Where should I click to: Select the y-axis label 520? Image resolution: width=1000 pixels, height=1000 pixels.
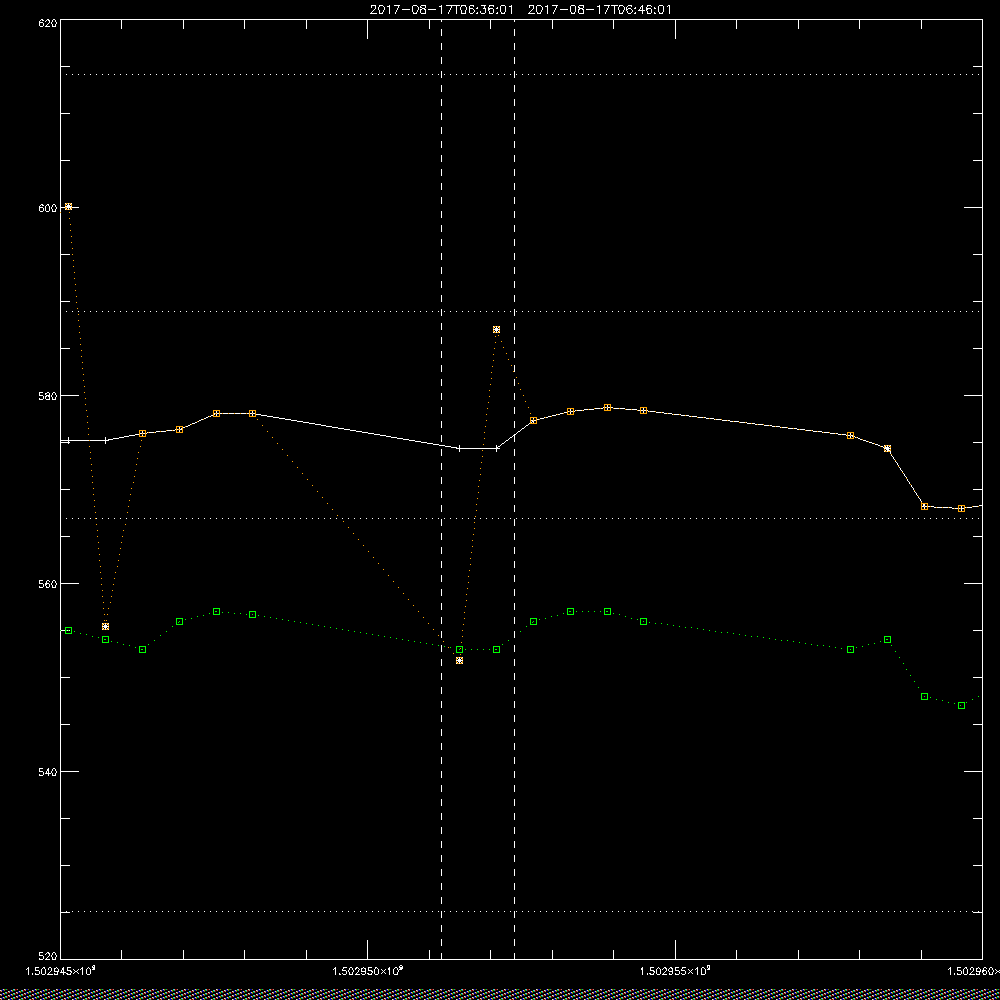(x=48, y=957)
